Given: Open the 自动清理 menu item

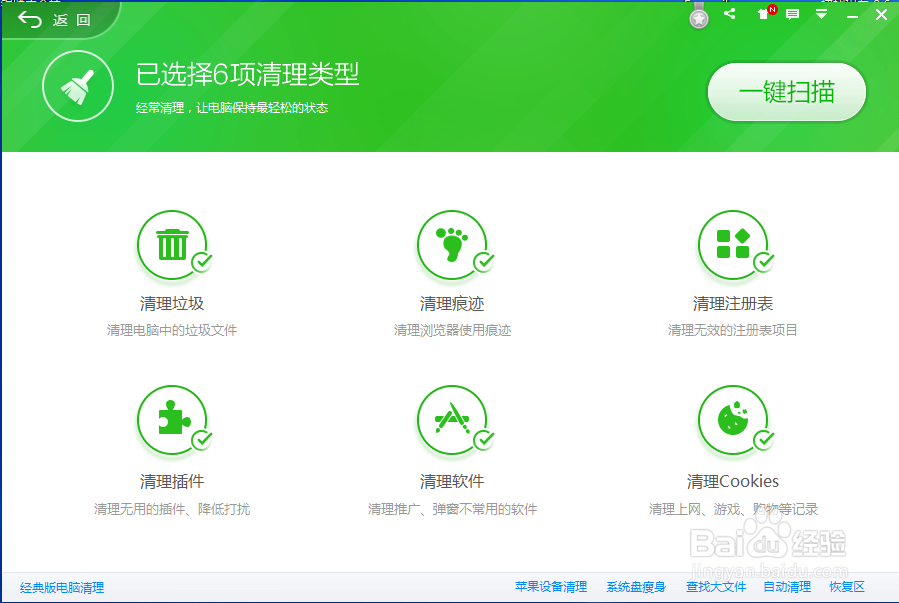Looking at the screenshot, I should 786,587.
